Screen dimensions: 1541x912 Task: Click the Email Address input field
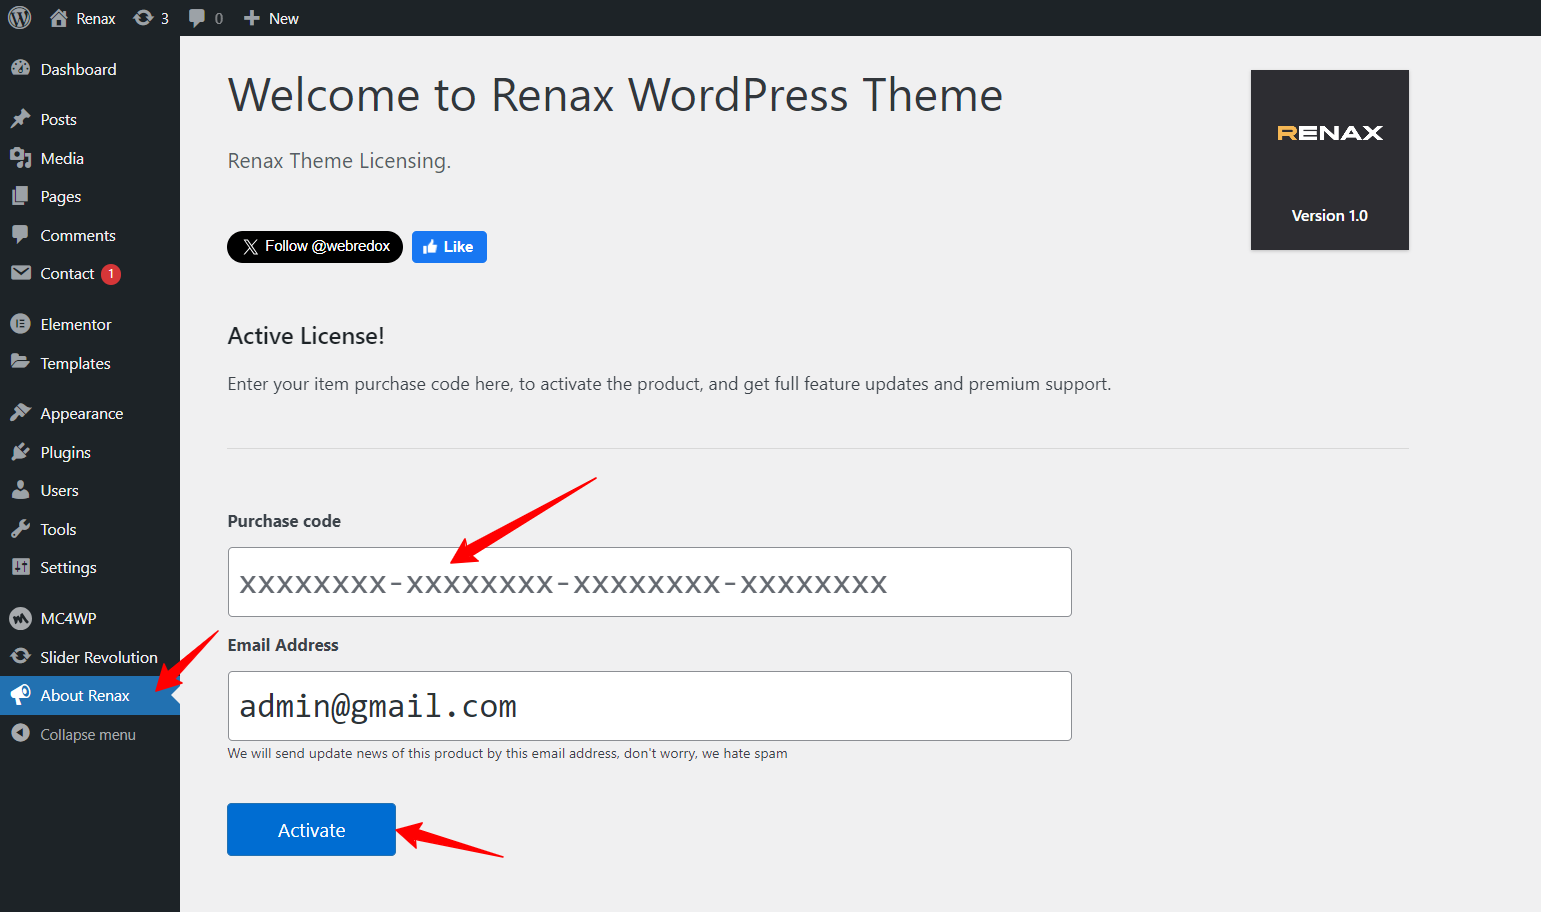point(650,706)
